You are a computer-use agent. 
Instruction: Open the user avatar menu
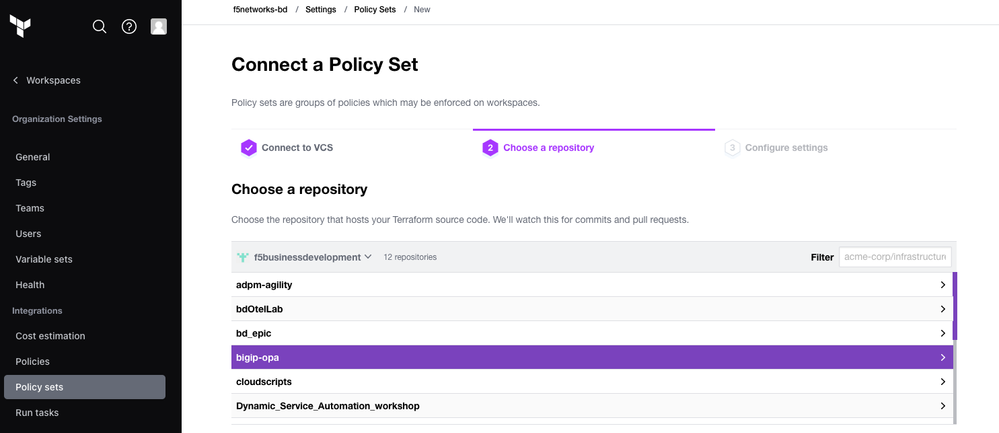pos(159,27)
